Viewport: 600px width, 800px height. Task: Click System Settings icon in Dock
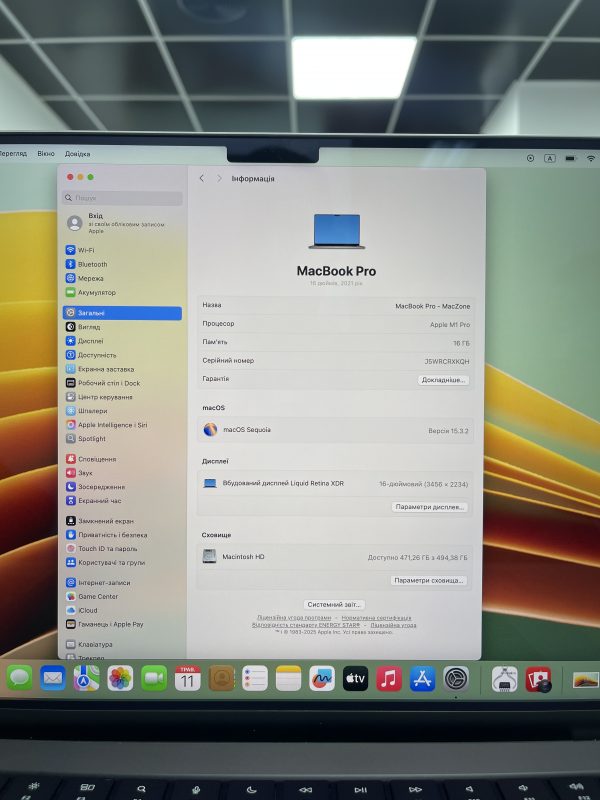coord(456,679)
